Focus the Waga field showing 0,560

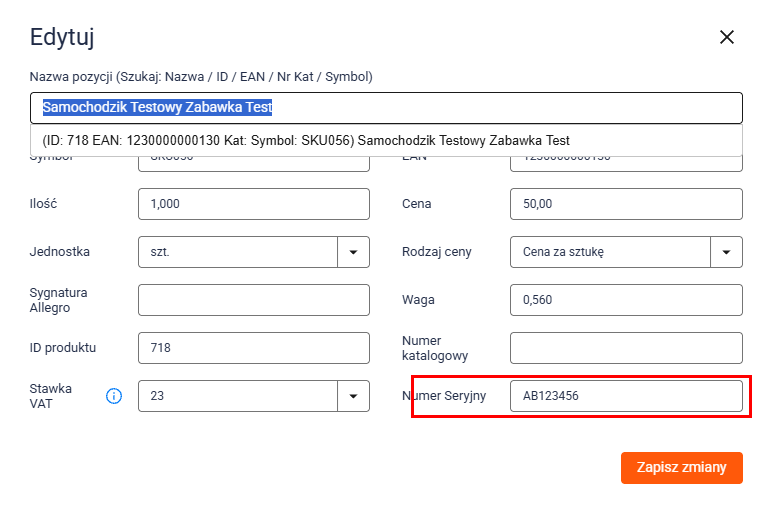point(626,300)
